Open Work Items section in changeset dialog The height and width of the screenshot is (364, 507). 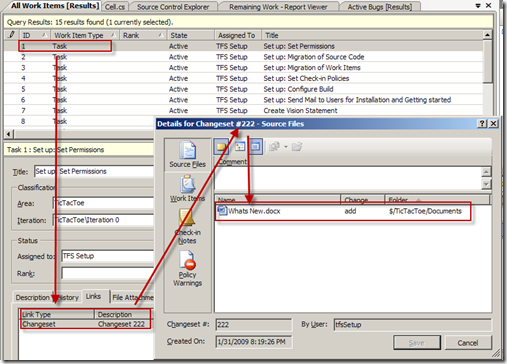click(x=188, y=189)
